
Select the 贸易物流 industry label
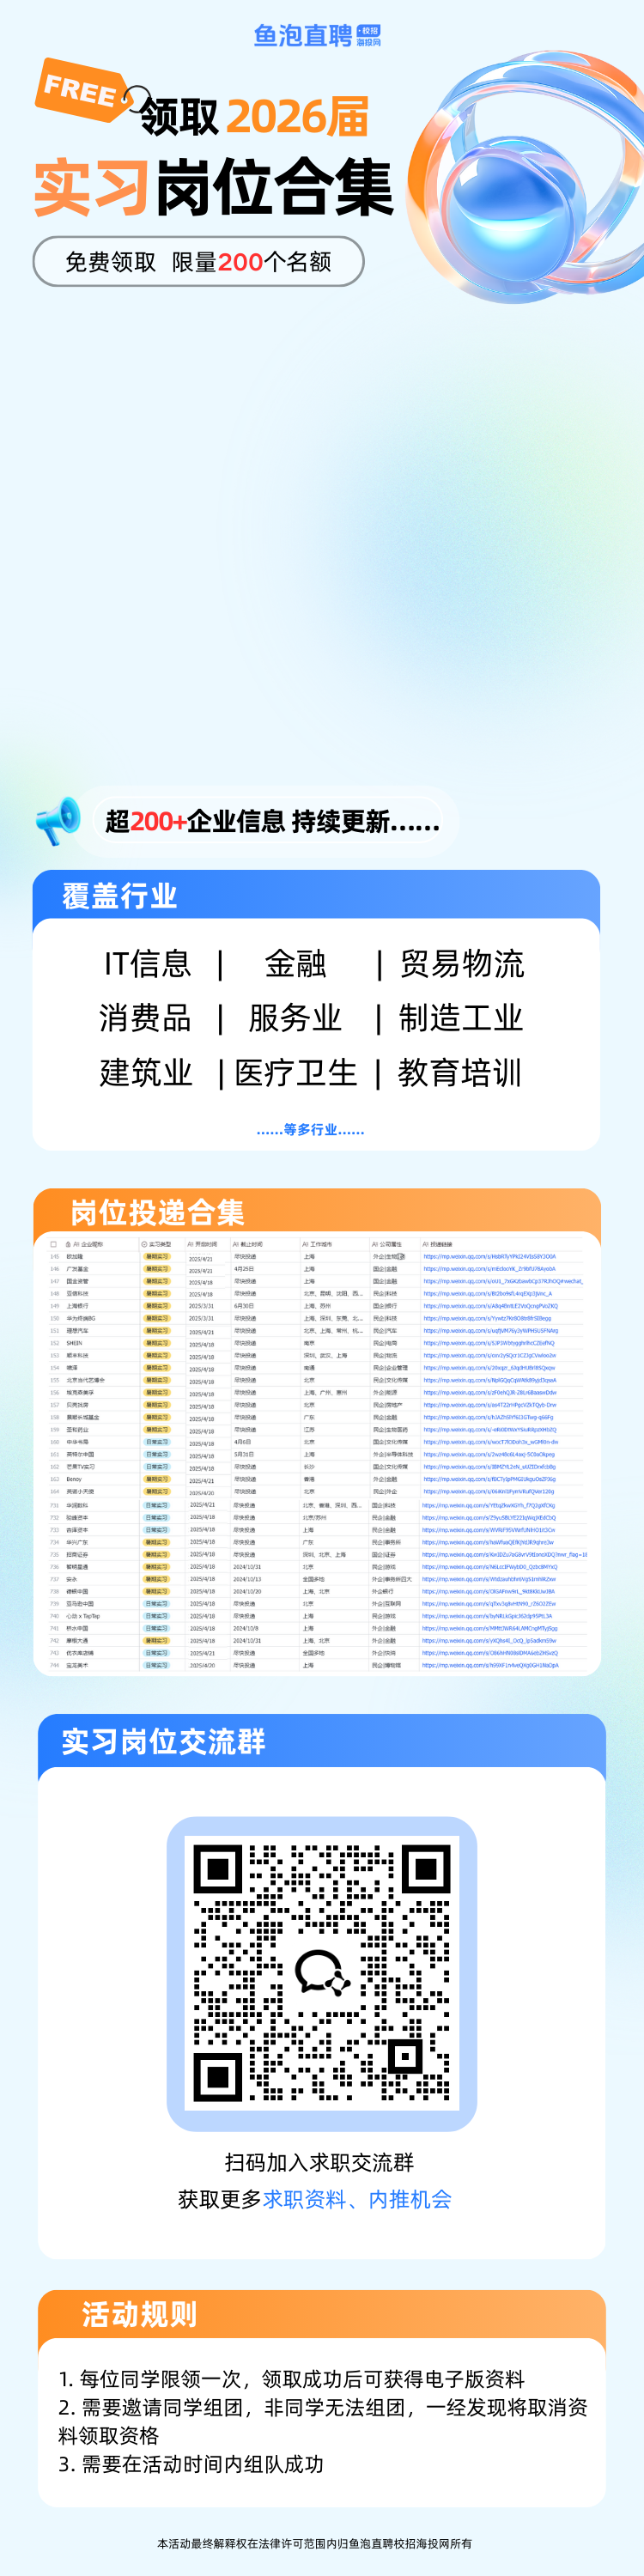point(461,964)
